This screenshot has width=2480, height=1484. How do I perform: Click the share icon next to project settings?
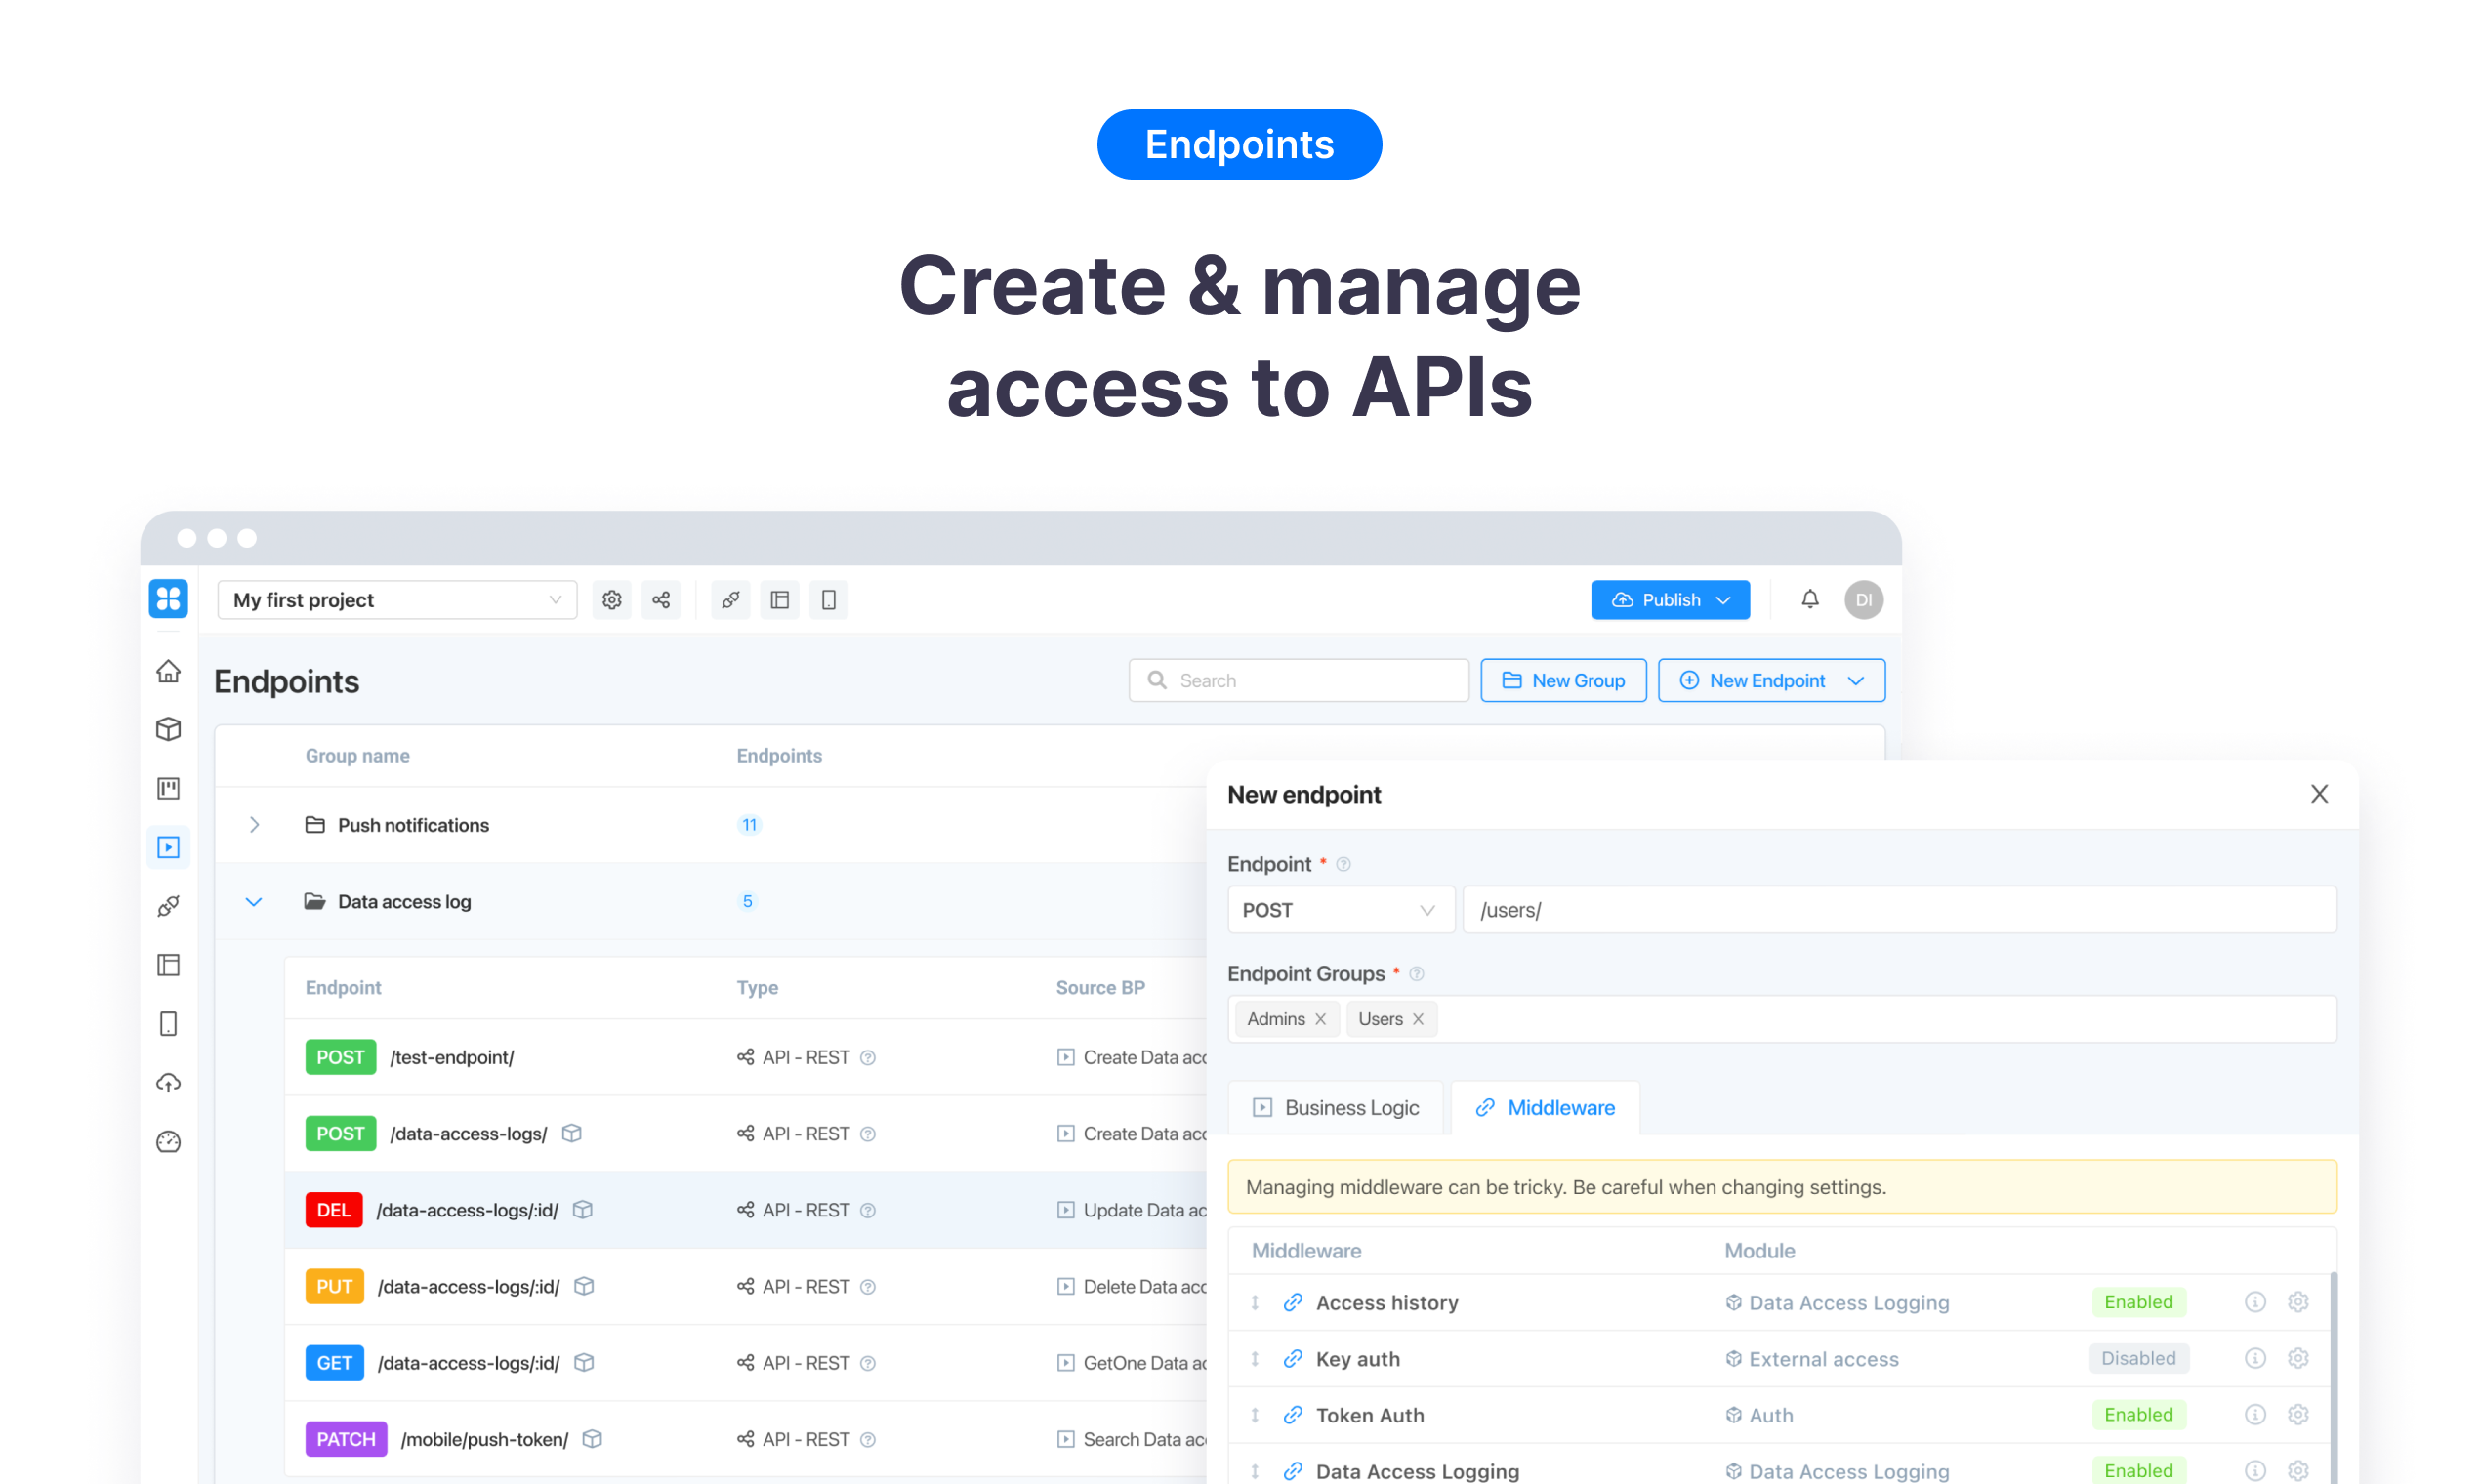[x=661, y=599]
